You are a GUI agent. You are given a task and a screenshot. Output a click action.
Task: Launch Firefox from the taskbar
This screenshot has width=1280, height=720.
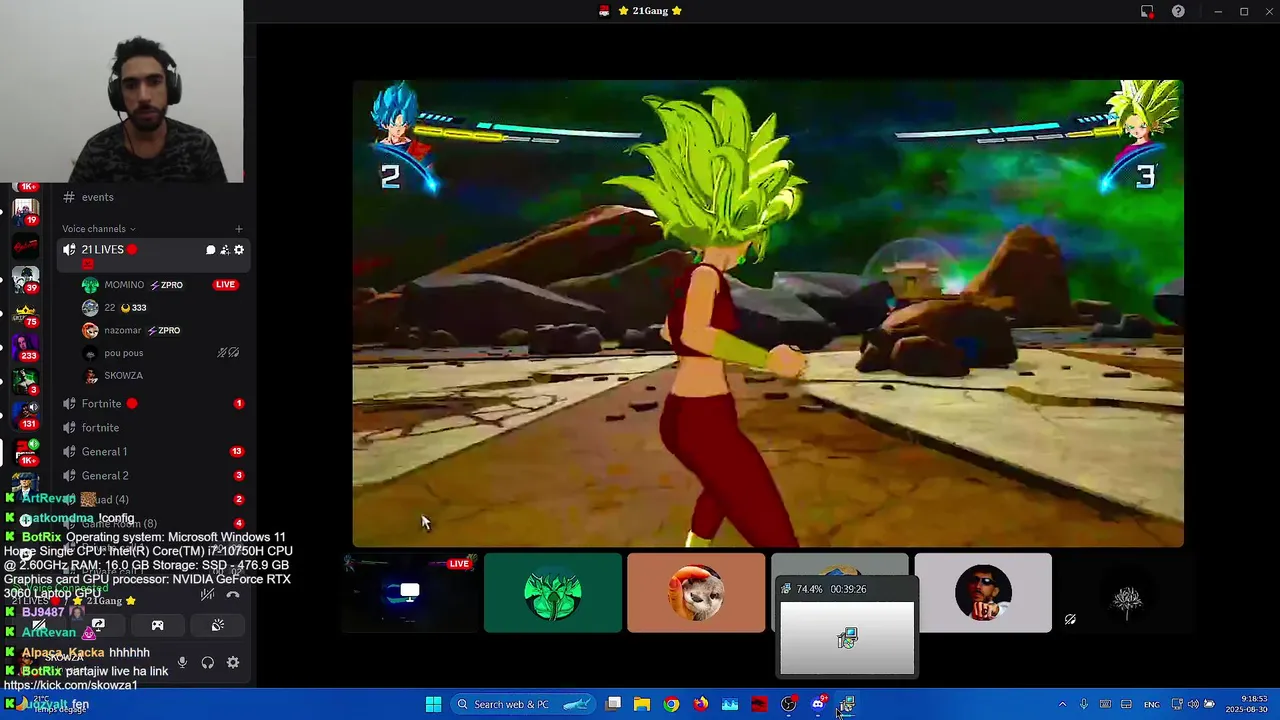tap(701, 704)
